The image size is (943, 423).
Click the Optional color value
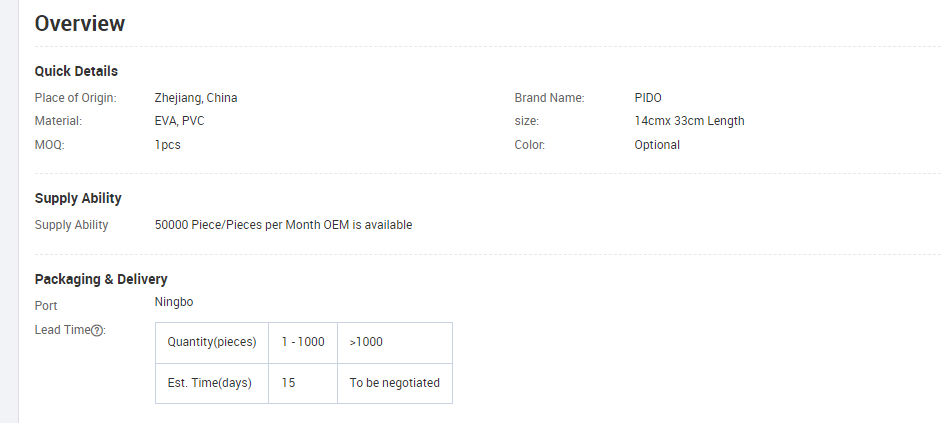click(x=657, y=145)
